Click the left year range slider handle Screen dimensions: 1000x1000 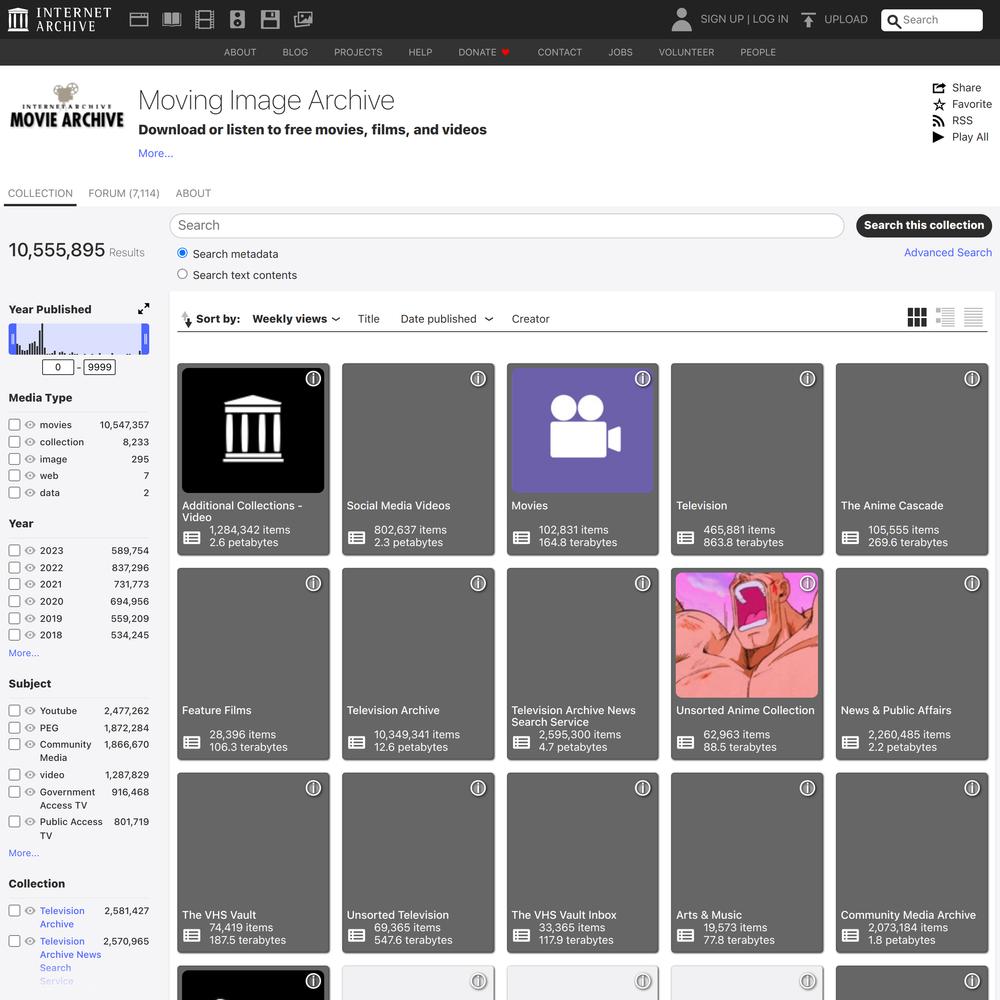[12, 339]
